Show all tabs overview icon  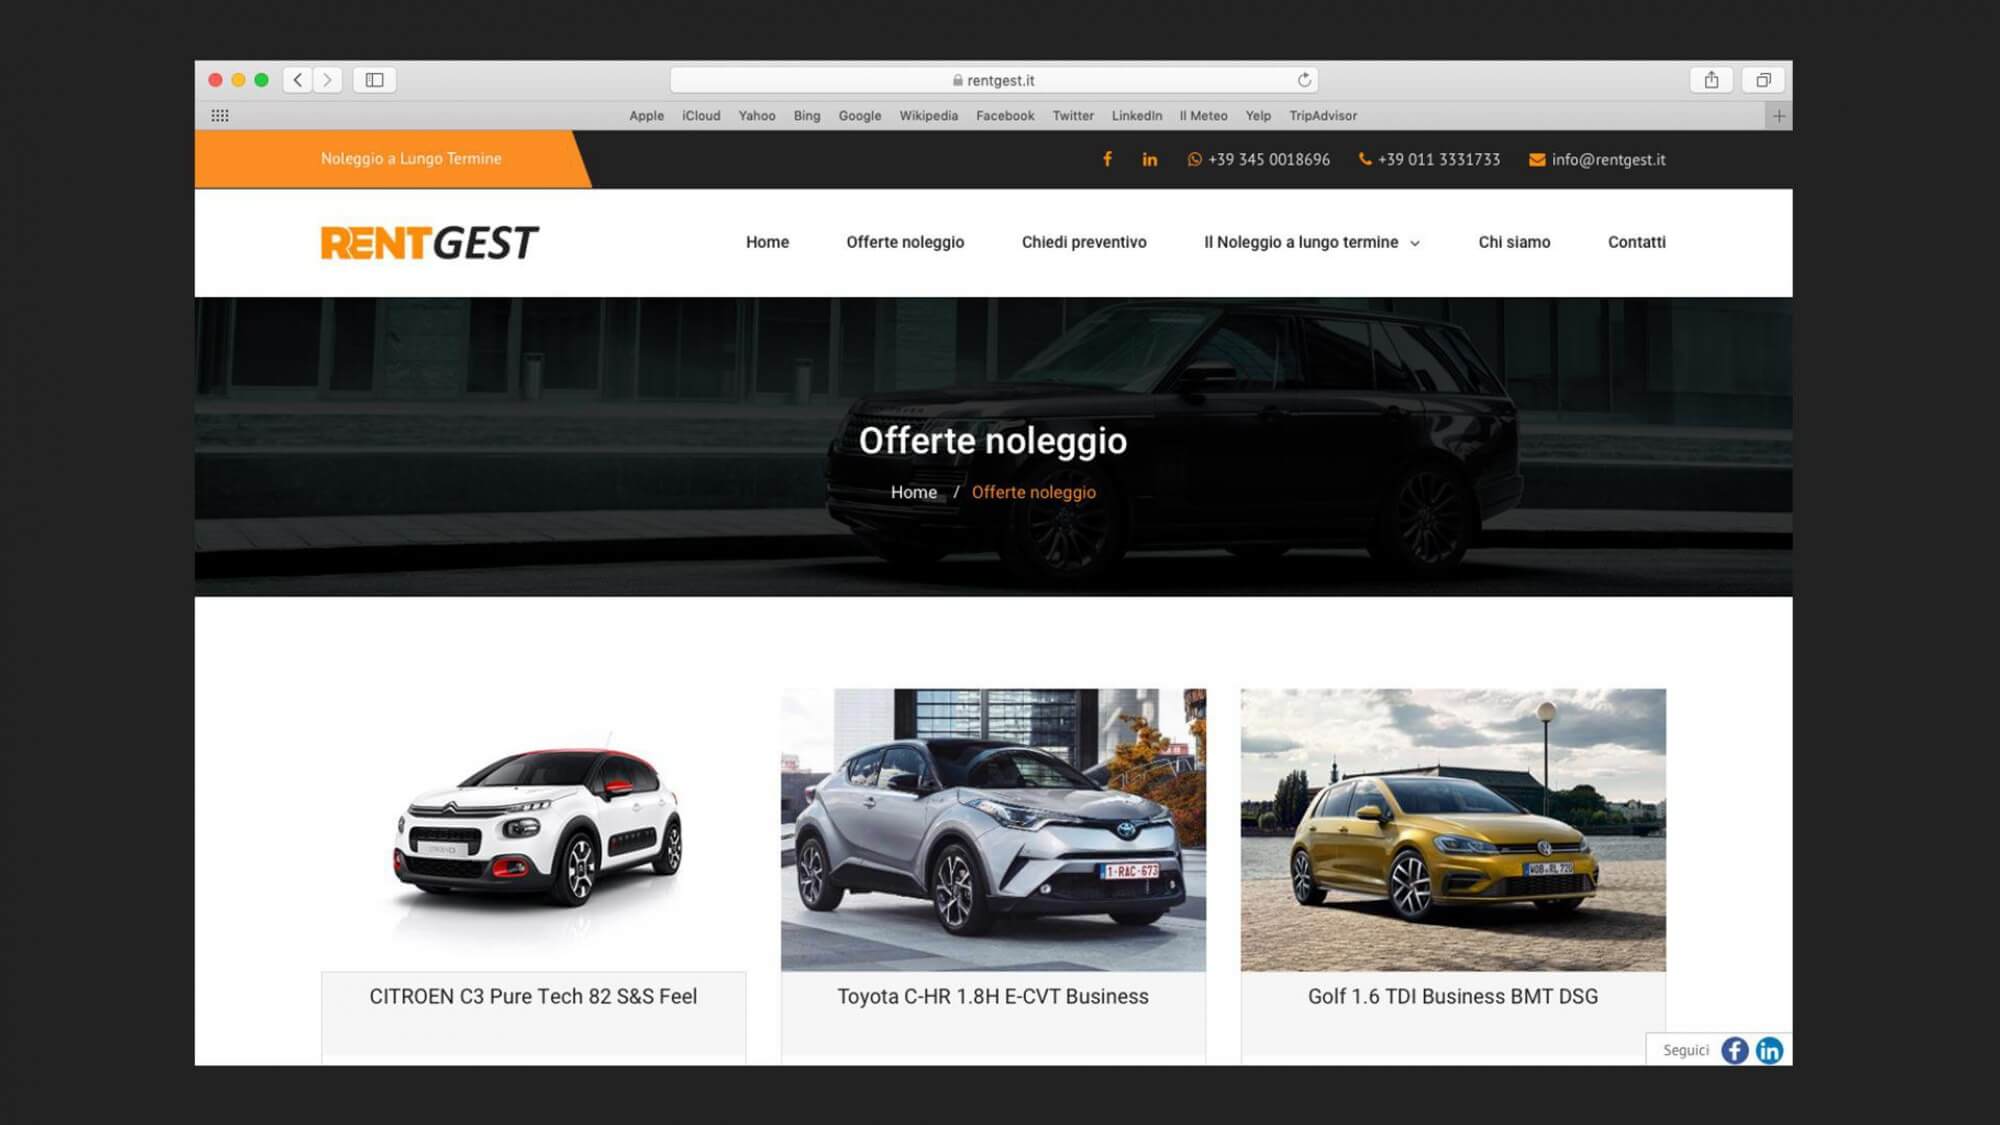coord(1763,80)
